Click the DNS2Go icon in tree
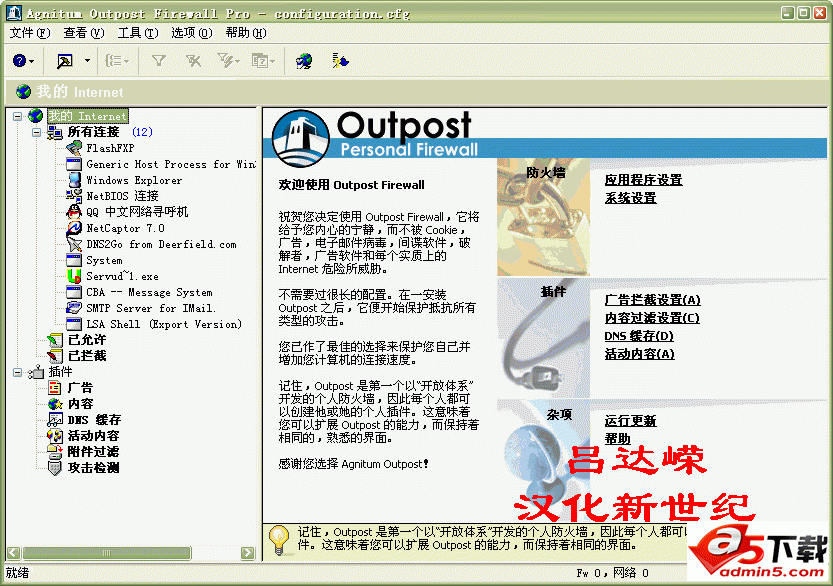The height and width of the screenshot is (586, 833). pos(74,244)
